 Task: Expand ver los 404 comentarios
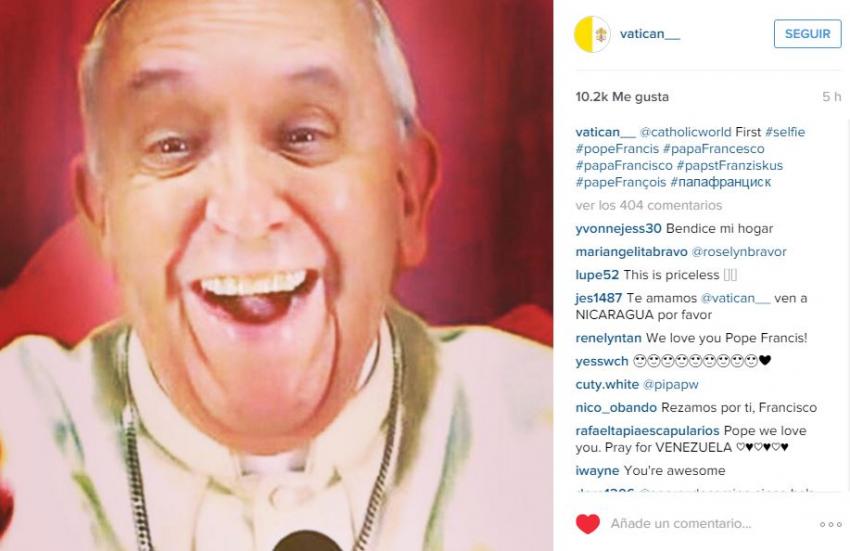[x=648, y=206]
